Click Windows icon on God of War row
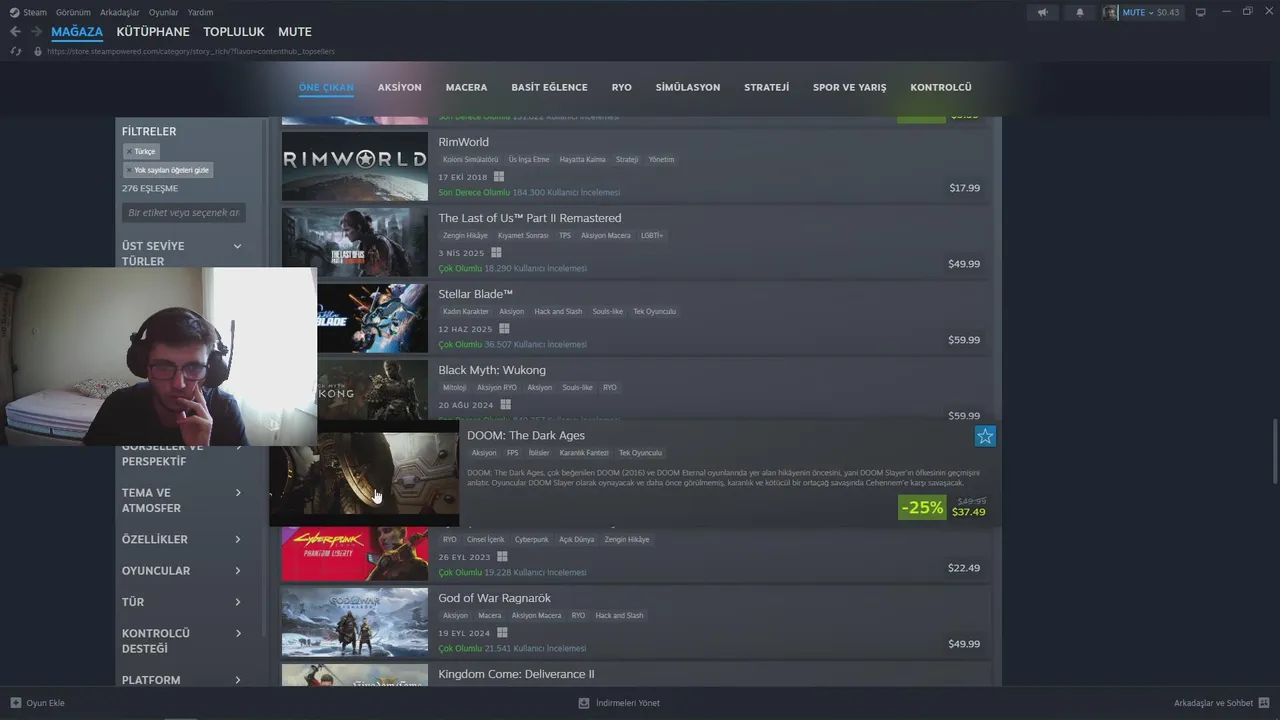 [x=502, y=633]
